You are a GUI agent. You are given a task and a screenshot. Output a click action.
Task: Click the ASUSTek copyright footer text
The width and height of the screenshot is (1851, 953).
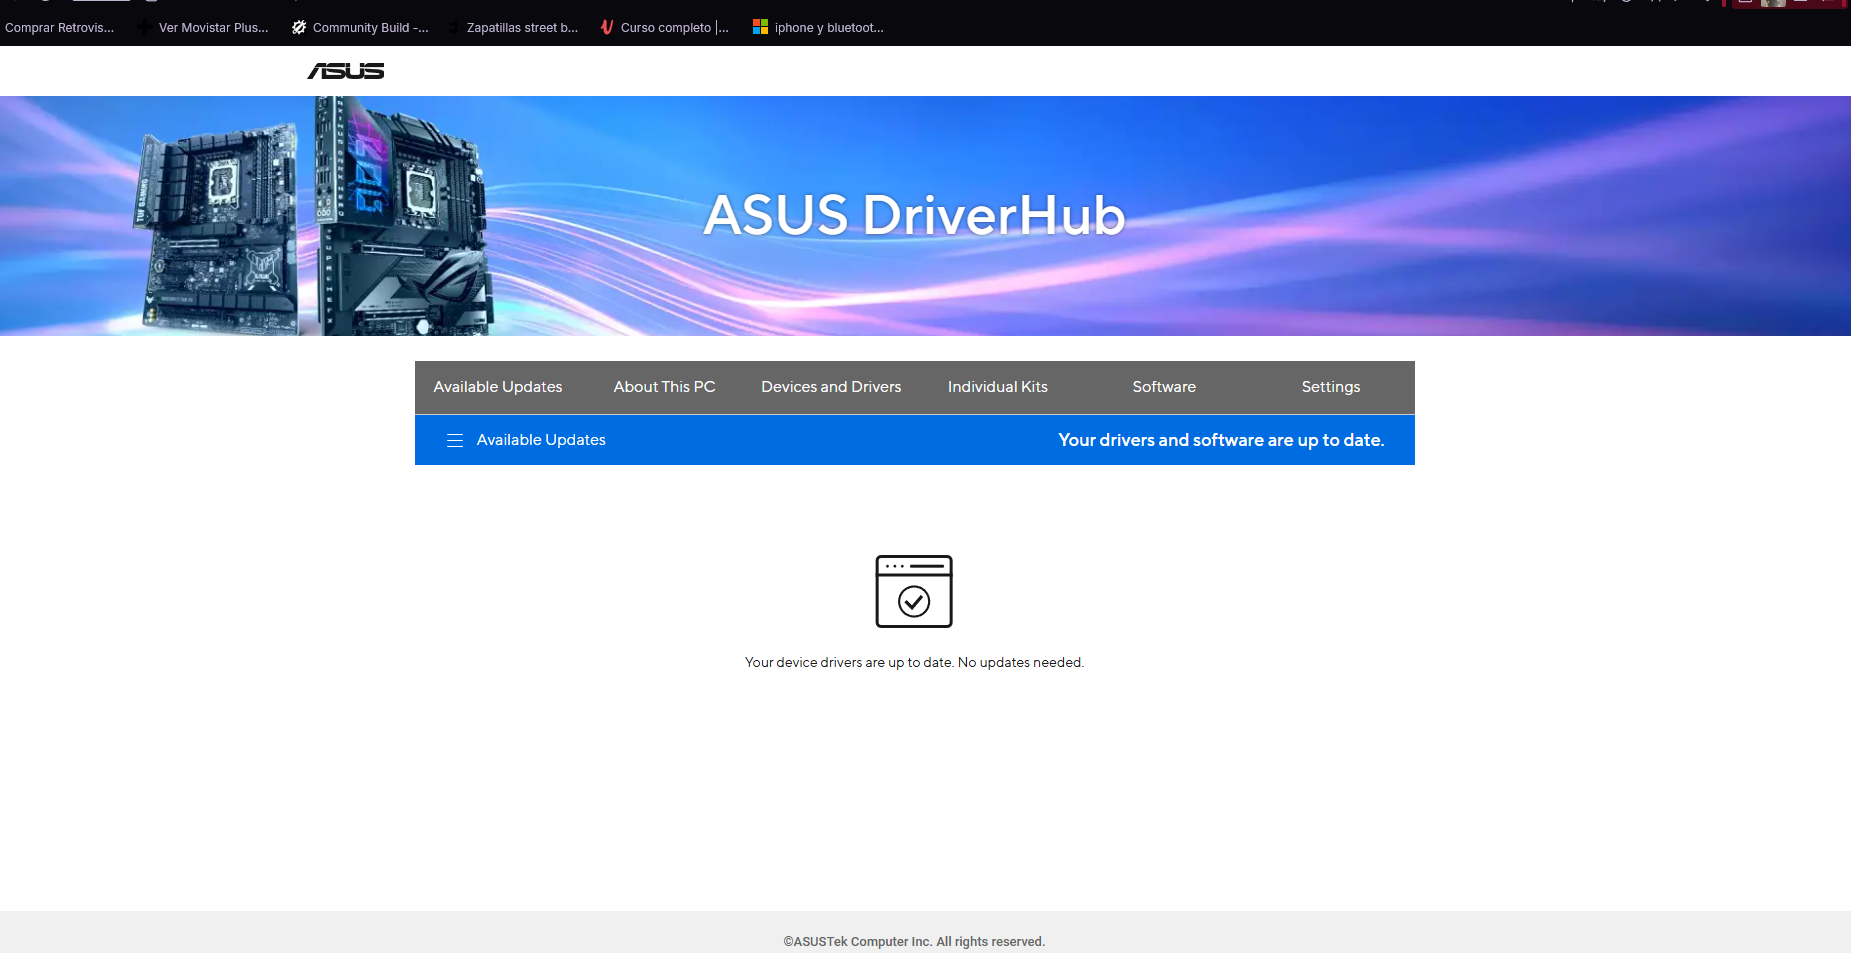coord(914,942)
